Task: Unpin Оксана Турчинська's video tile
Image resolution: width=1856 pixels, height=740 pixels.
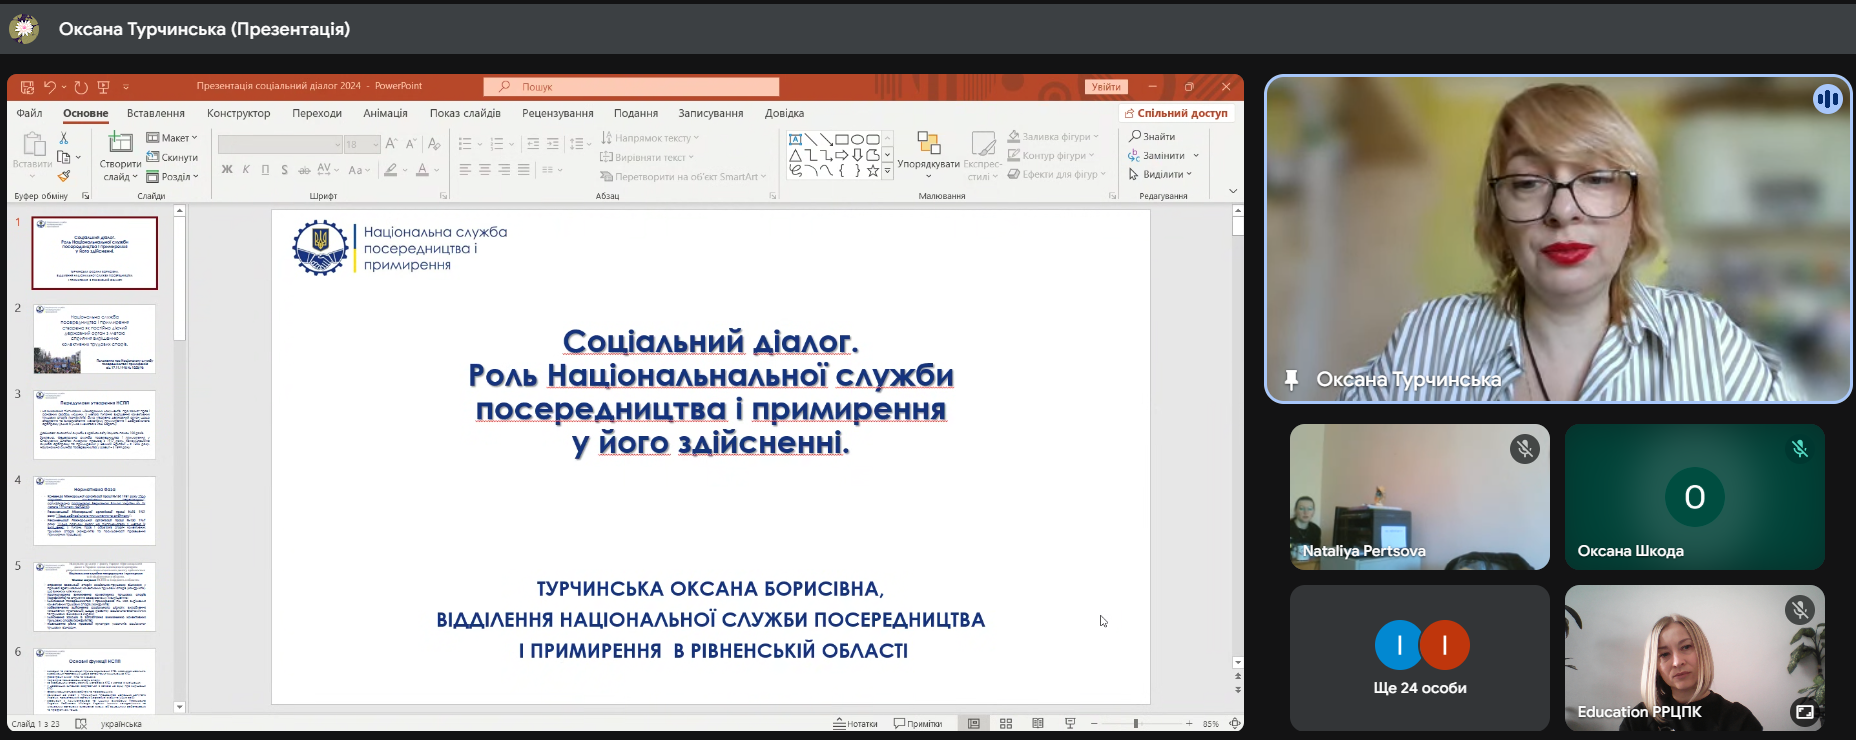Action: 1291,380
